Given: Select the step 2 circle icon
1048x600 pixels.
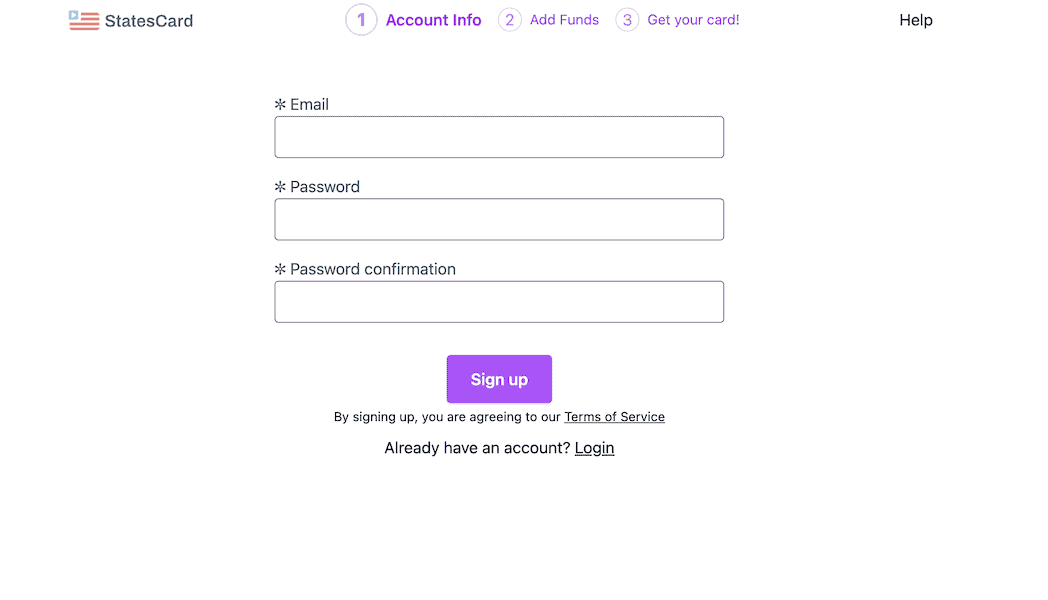Looking at the screenshot, I should tap(509, 20).
